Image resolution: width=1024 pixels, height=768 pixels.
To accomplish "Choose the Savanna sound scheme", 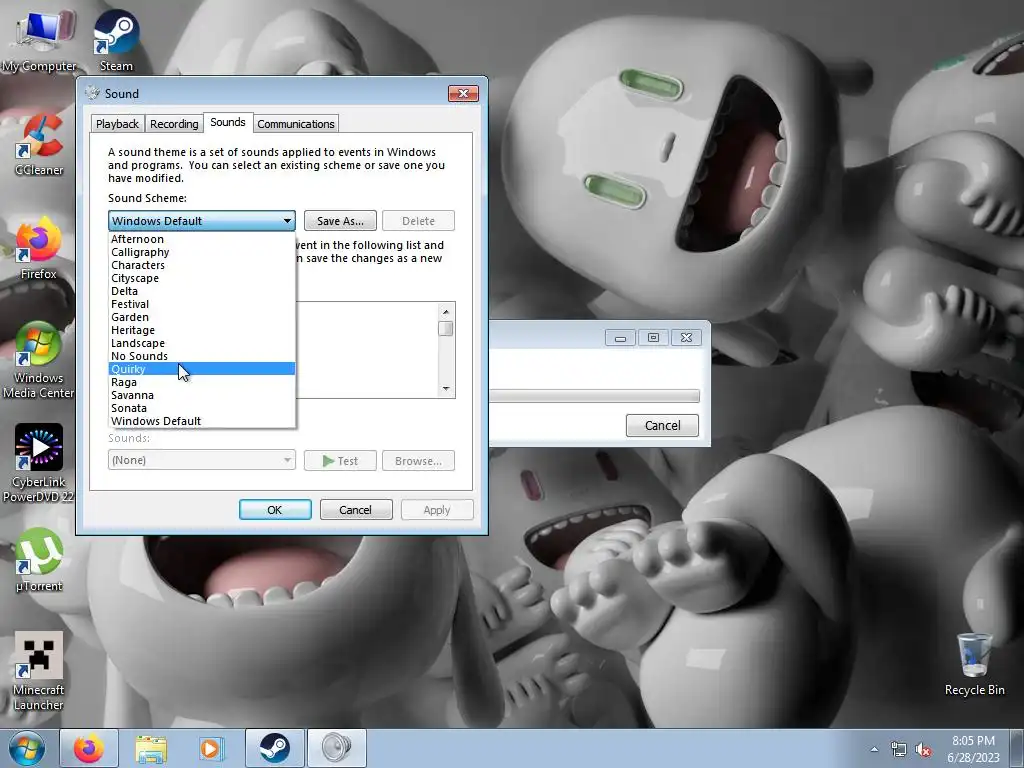I will [x=202, y=395].
